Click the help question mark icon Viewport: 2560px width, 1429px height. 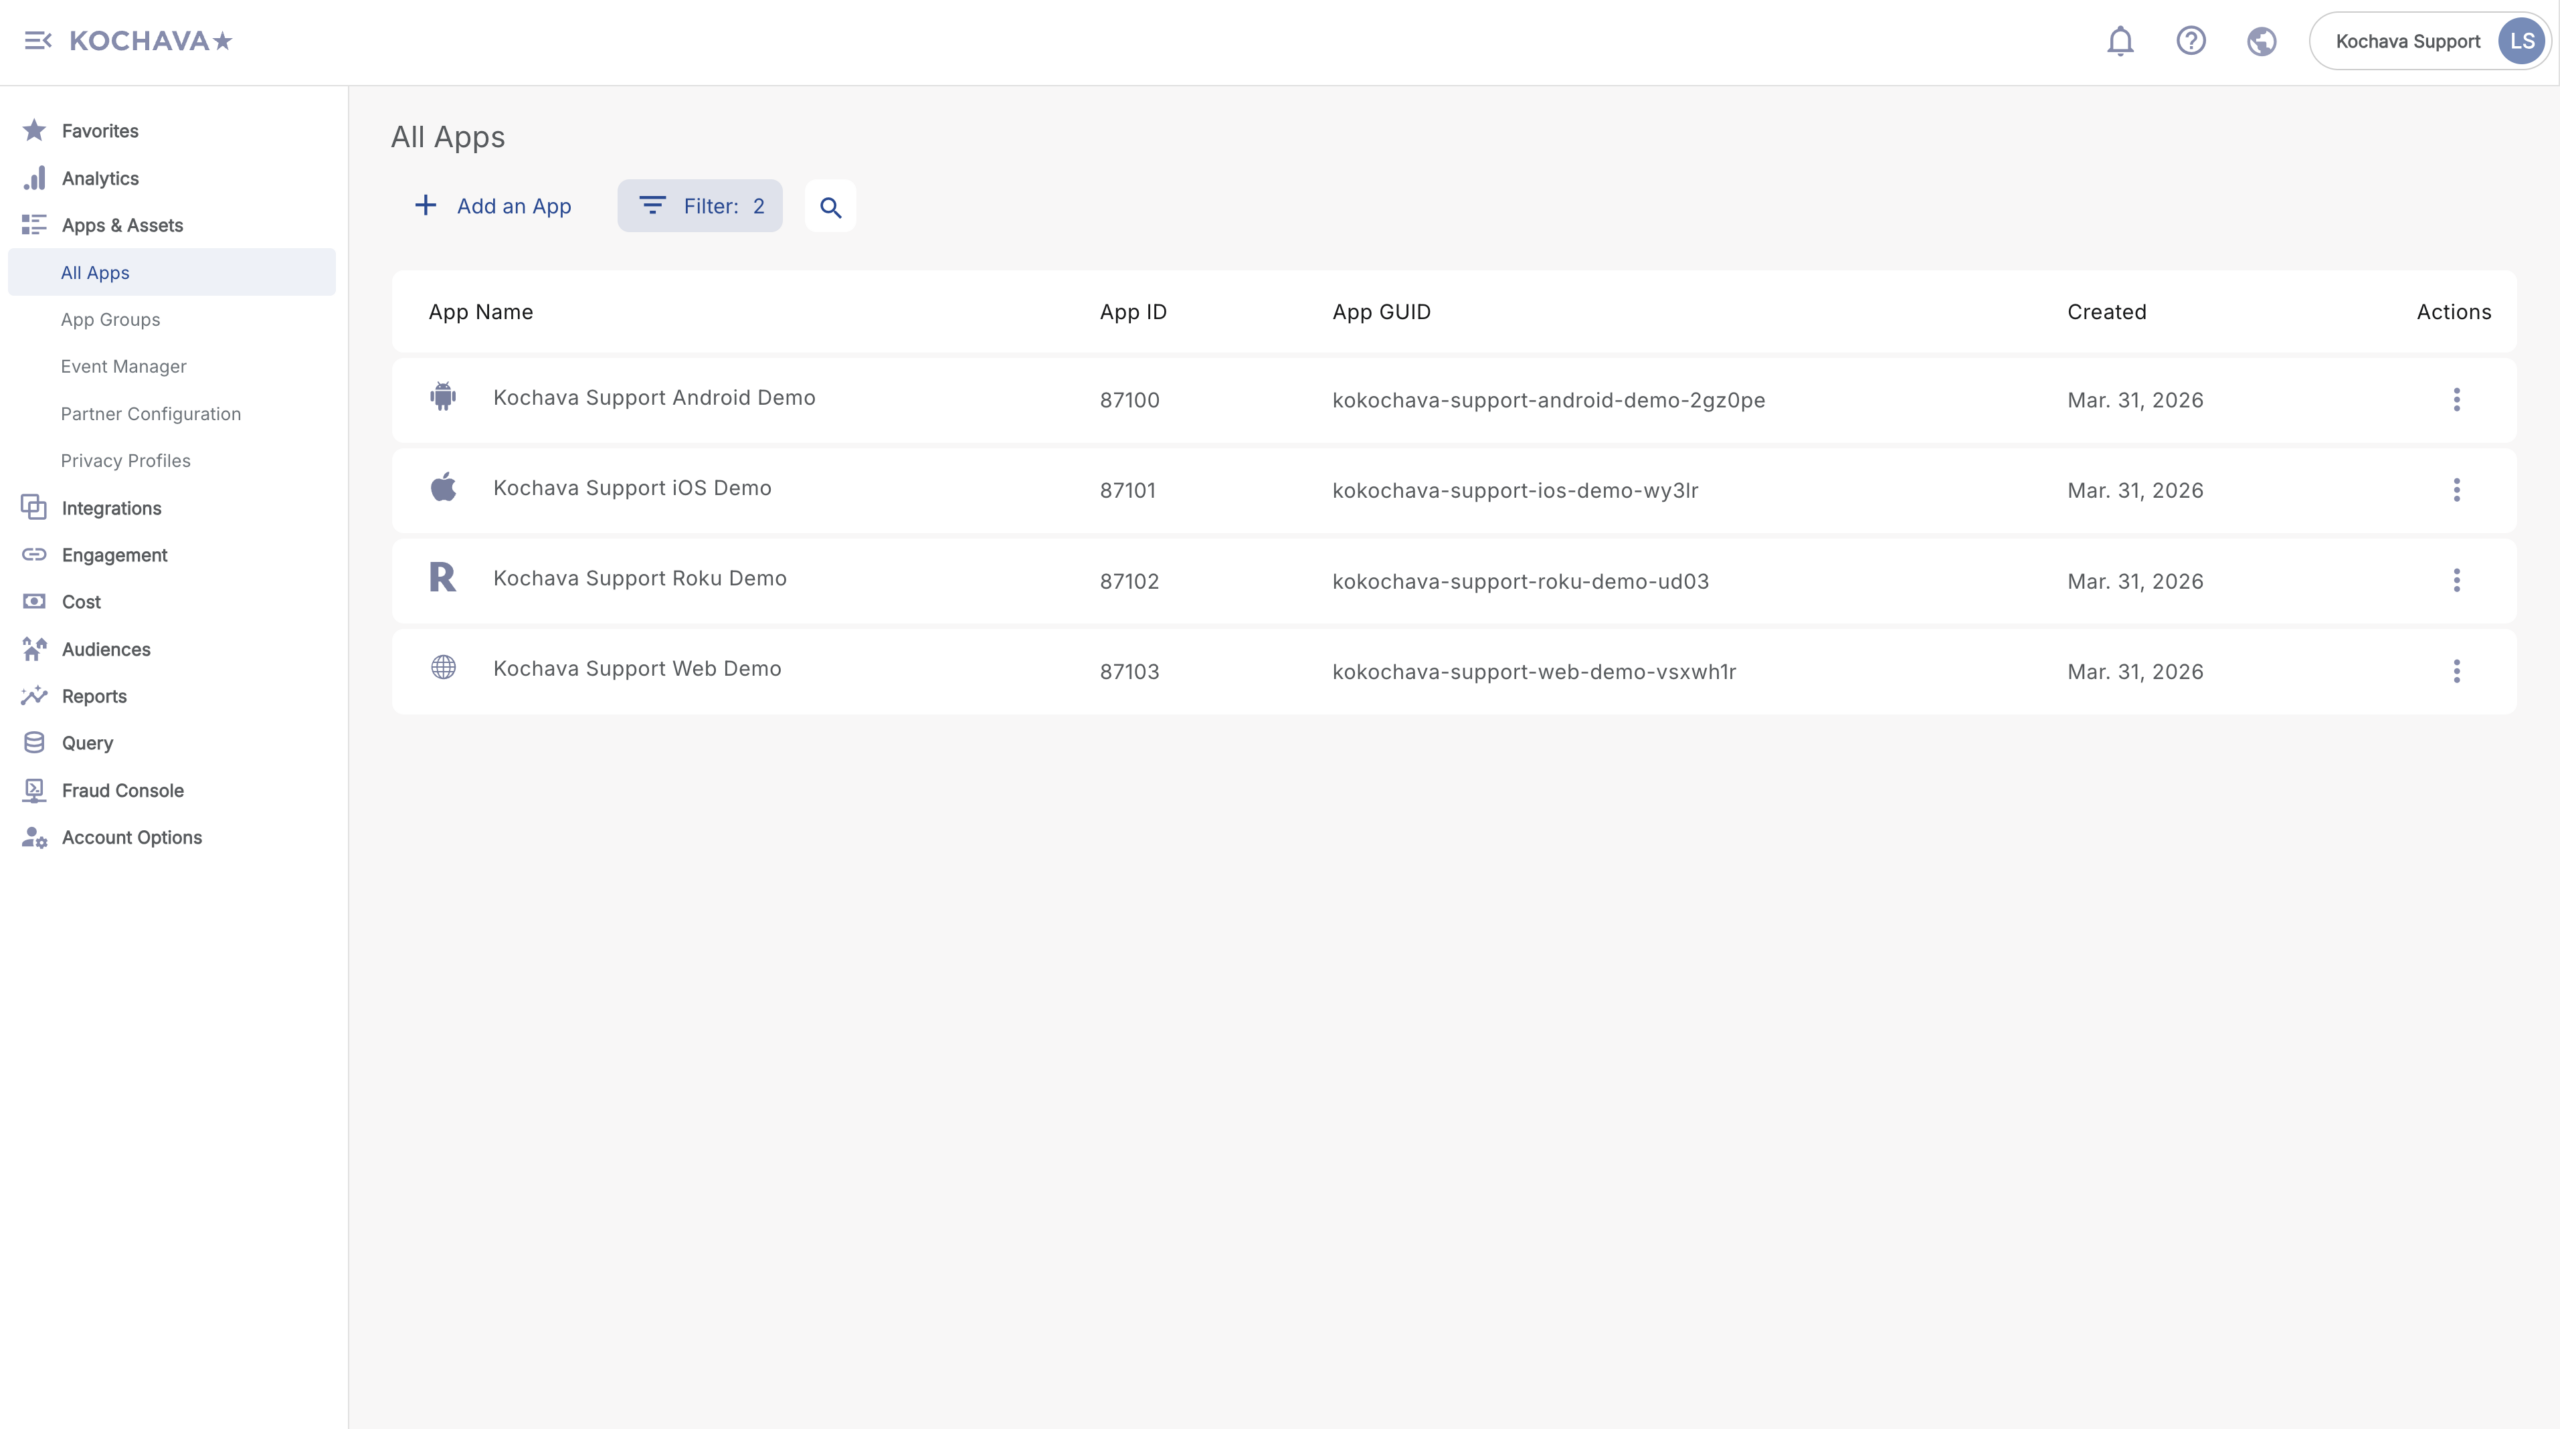2191,41
